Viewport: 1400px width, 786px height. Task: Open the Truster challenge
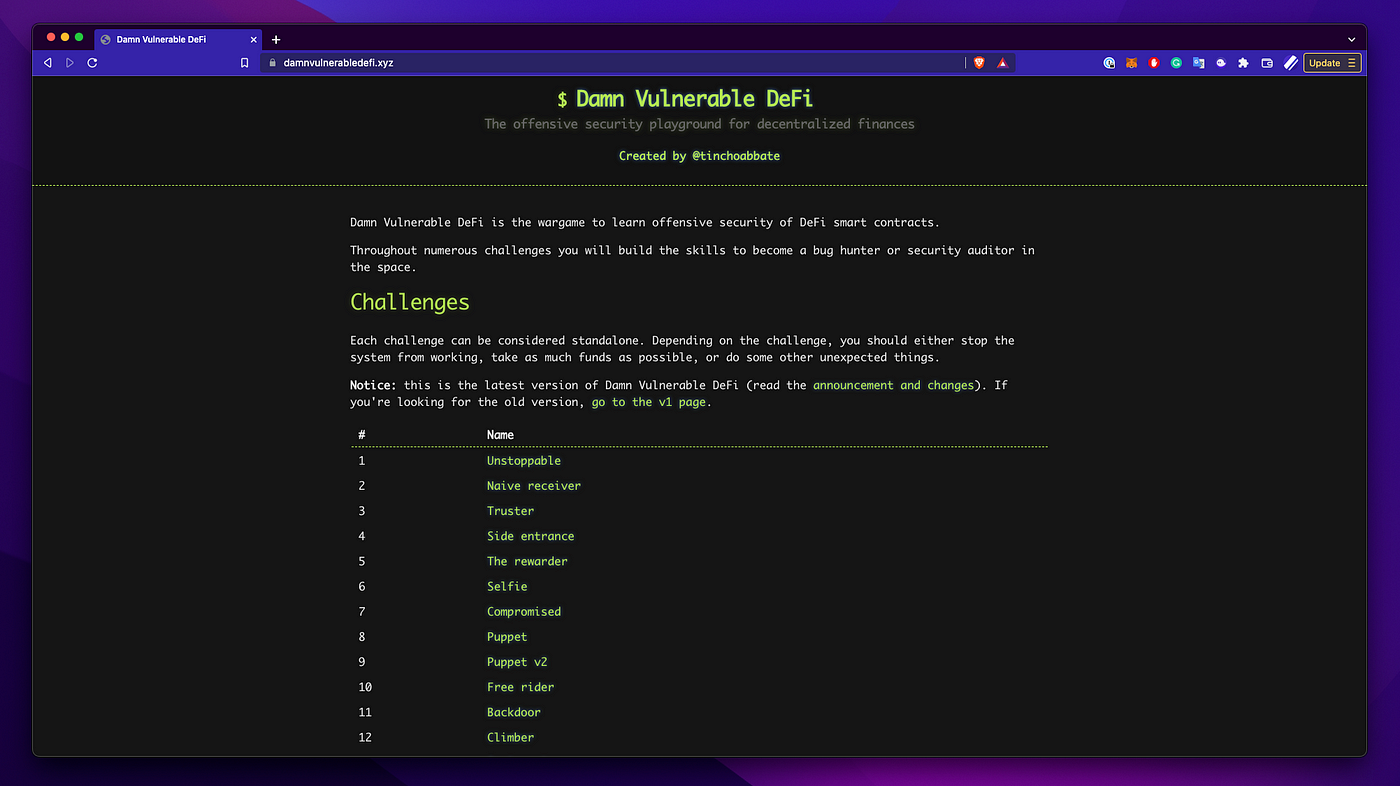pos(511,511)
